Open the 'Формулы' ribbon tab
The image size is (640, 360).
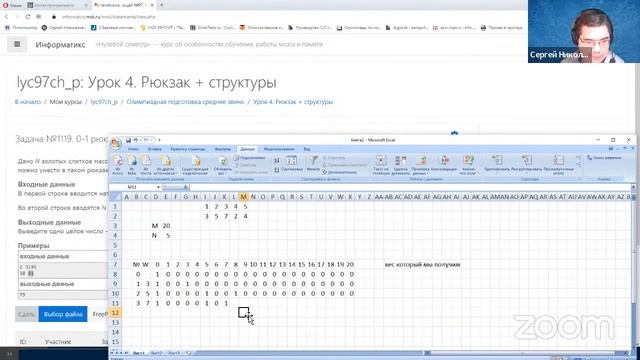pos(223,149)
